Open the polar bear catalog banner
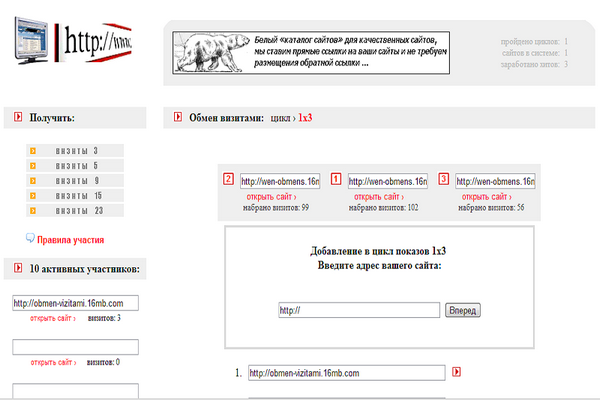 311,53
